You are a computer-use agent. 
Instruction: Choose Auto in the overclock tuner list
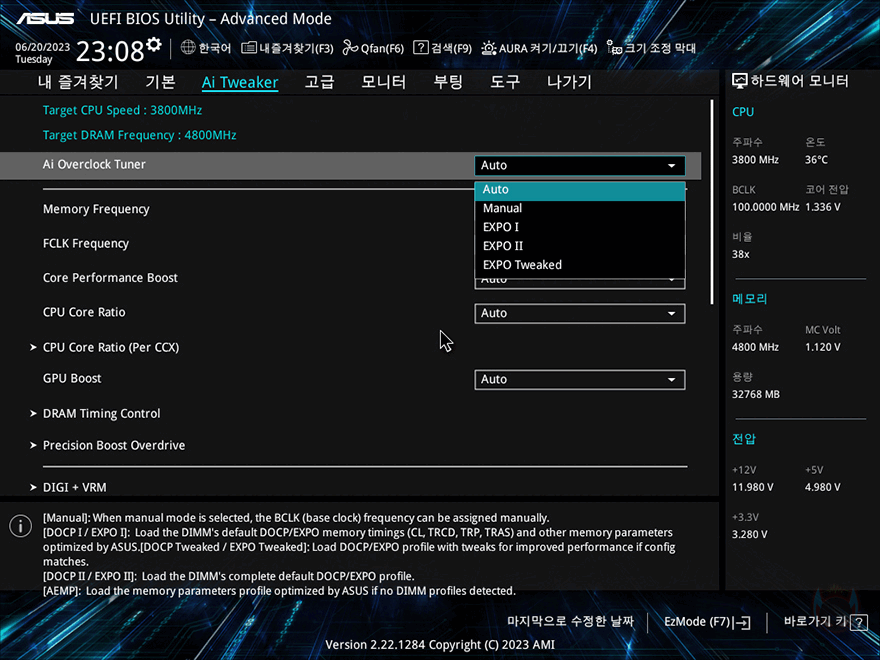580,190
